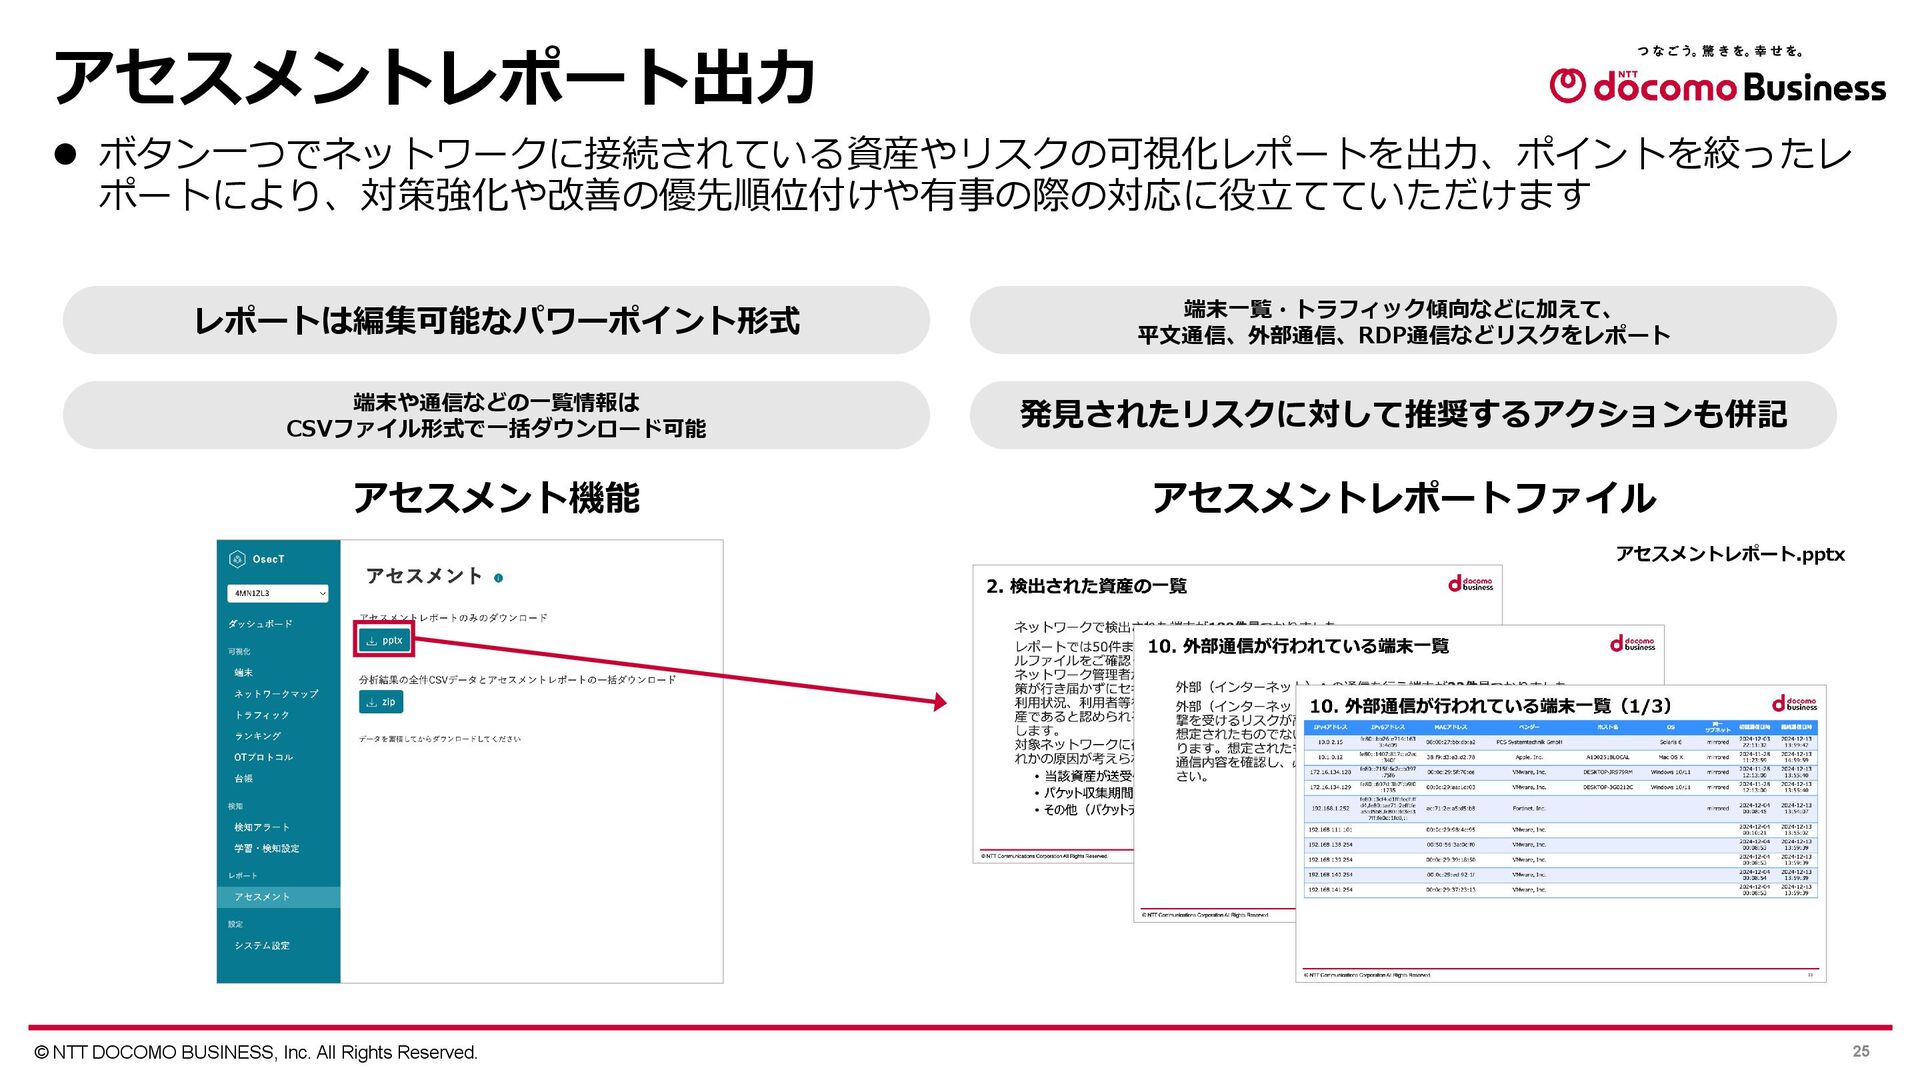The width and height of the screenshot is (1920, 1080).
Task: Open OTプロトコル in the sidebar
Action: [x=264, y=757]
